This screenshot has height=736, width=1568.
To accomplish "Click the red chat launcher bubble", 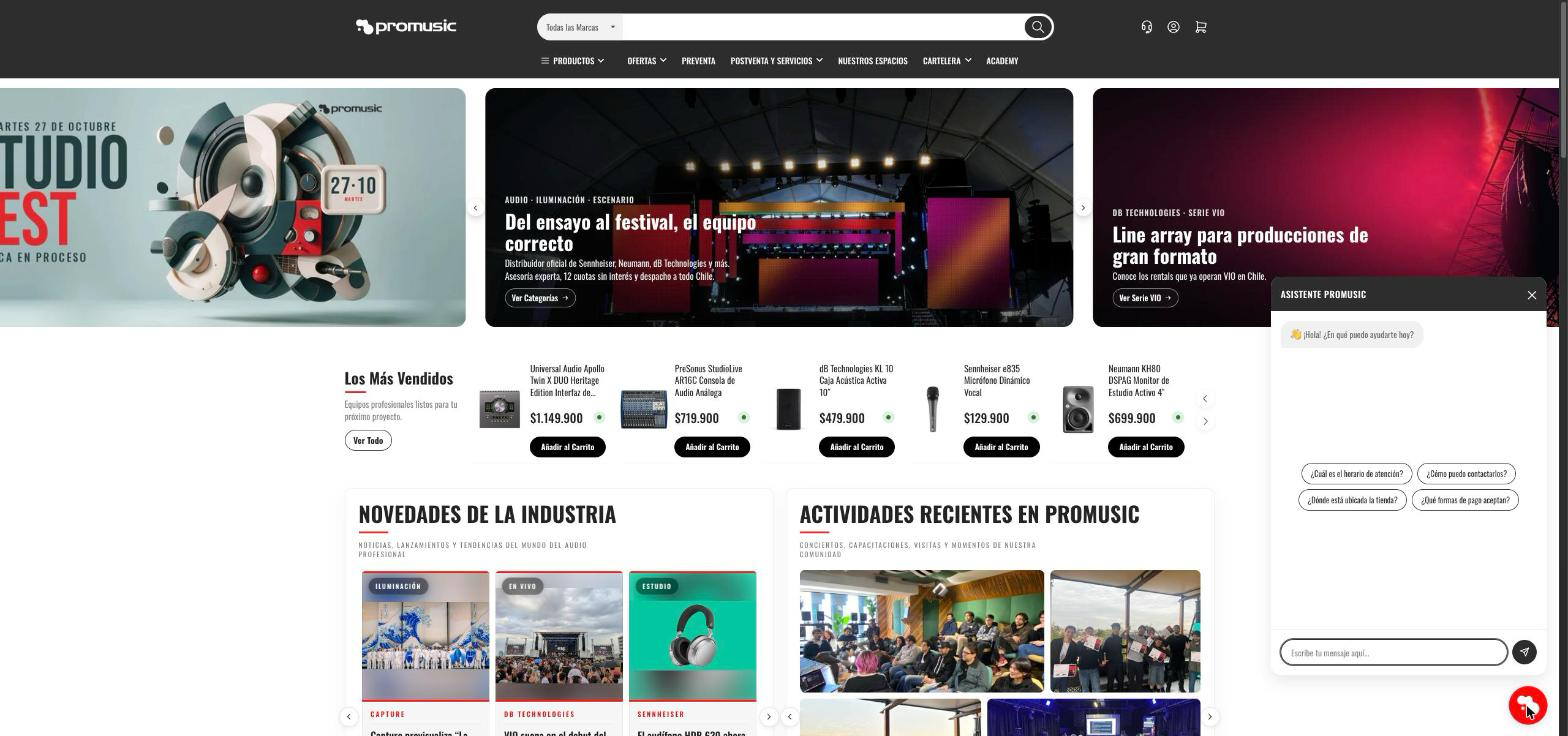I will click(1527, 705).
